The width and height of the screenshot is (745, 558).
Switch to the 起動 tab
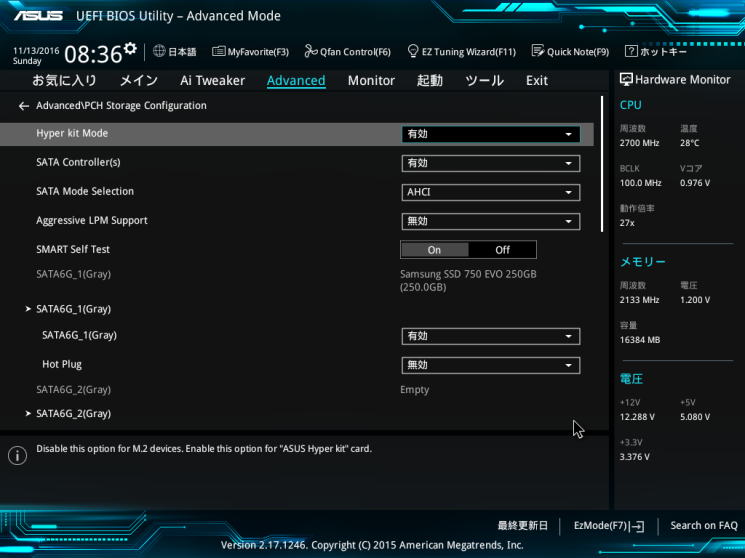[x=430, y=80]
